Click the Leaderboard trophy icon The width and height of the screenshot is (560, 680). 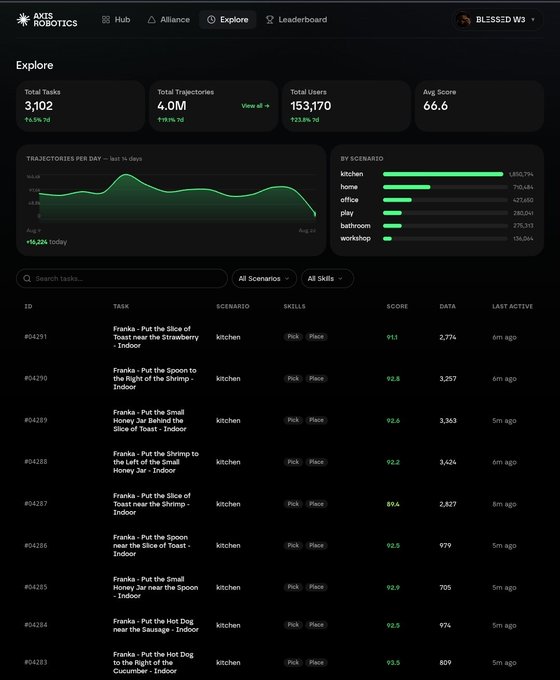click(270, 20)
